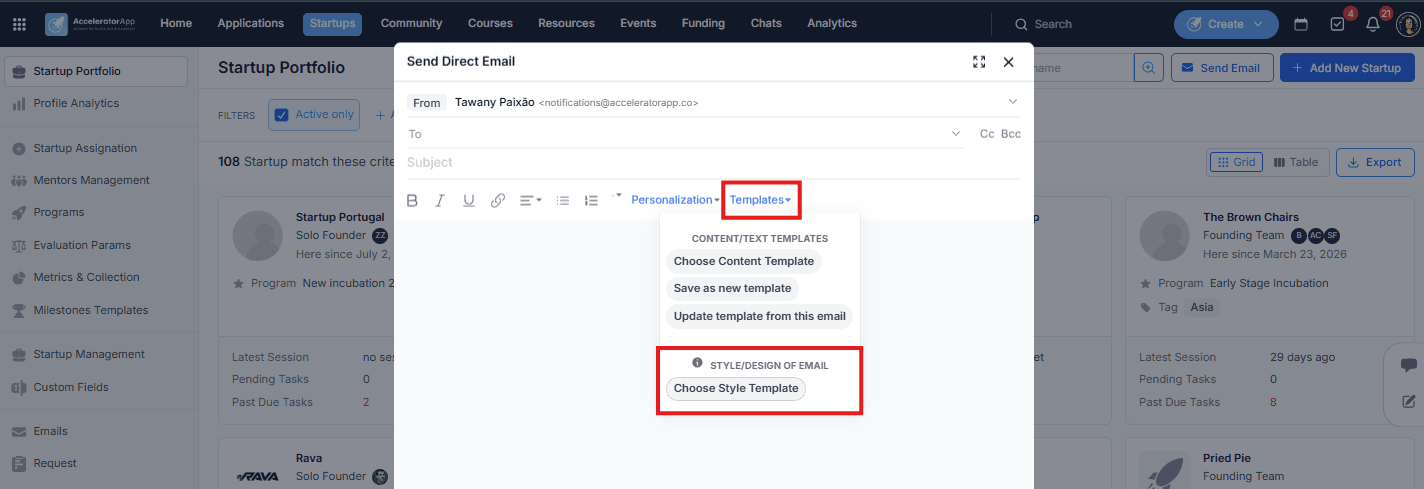Open the notifications bell
Image resolution: width=1424 pixels, height=489 pixels.
1371,24
